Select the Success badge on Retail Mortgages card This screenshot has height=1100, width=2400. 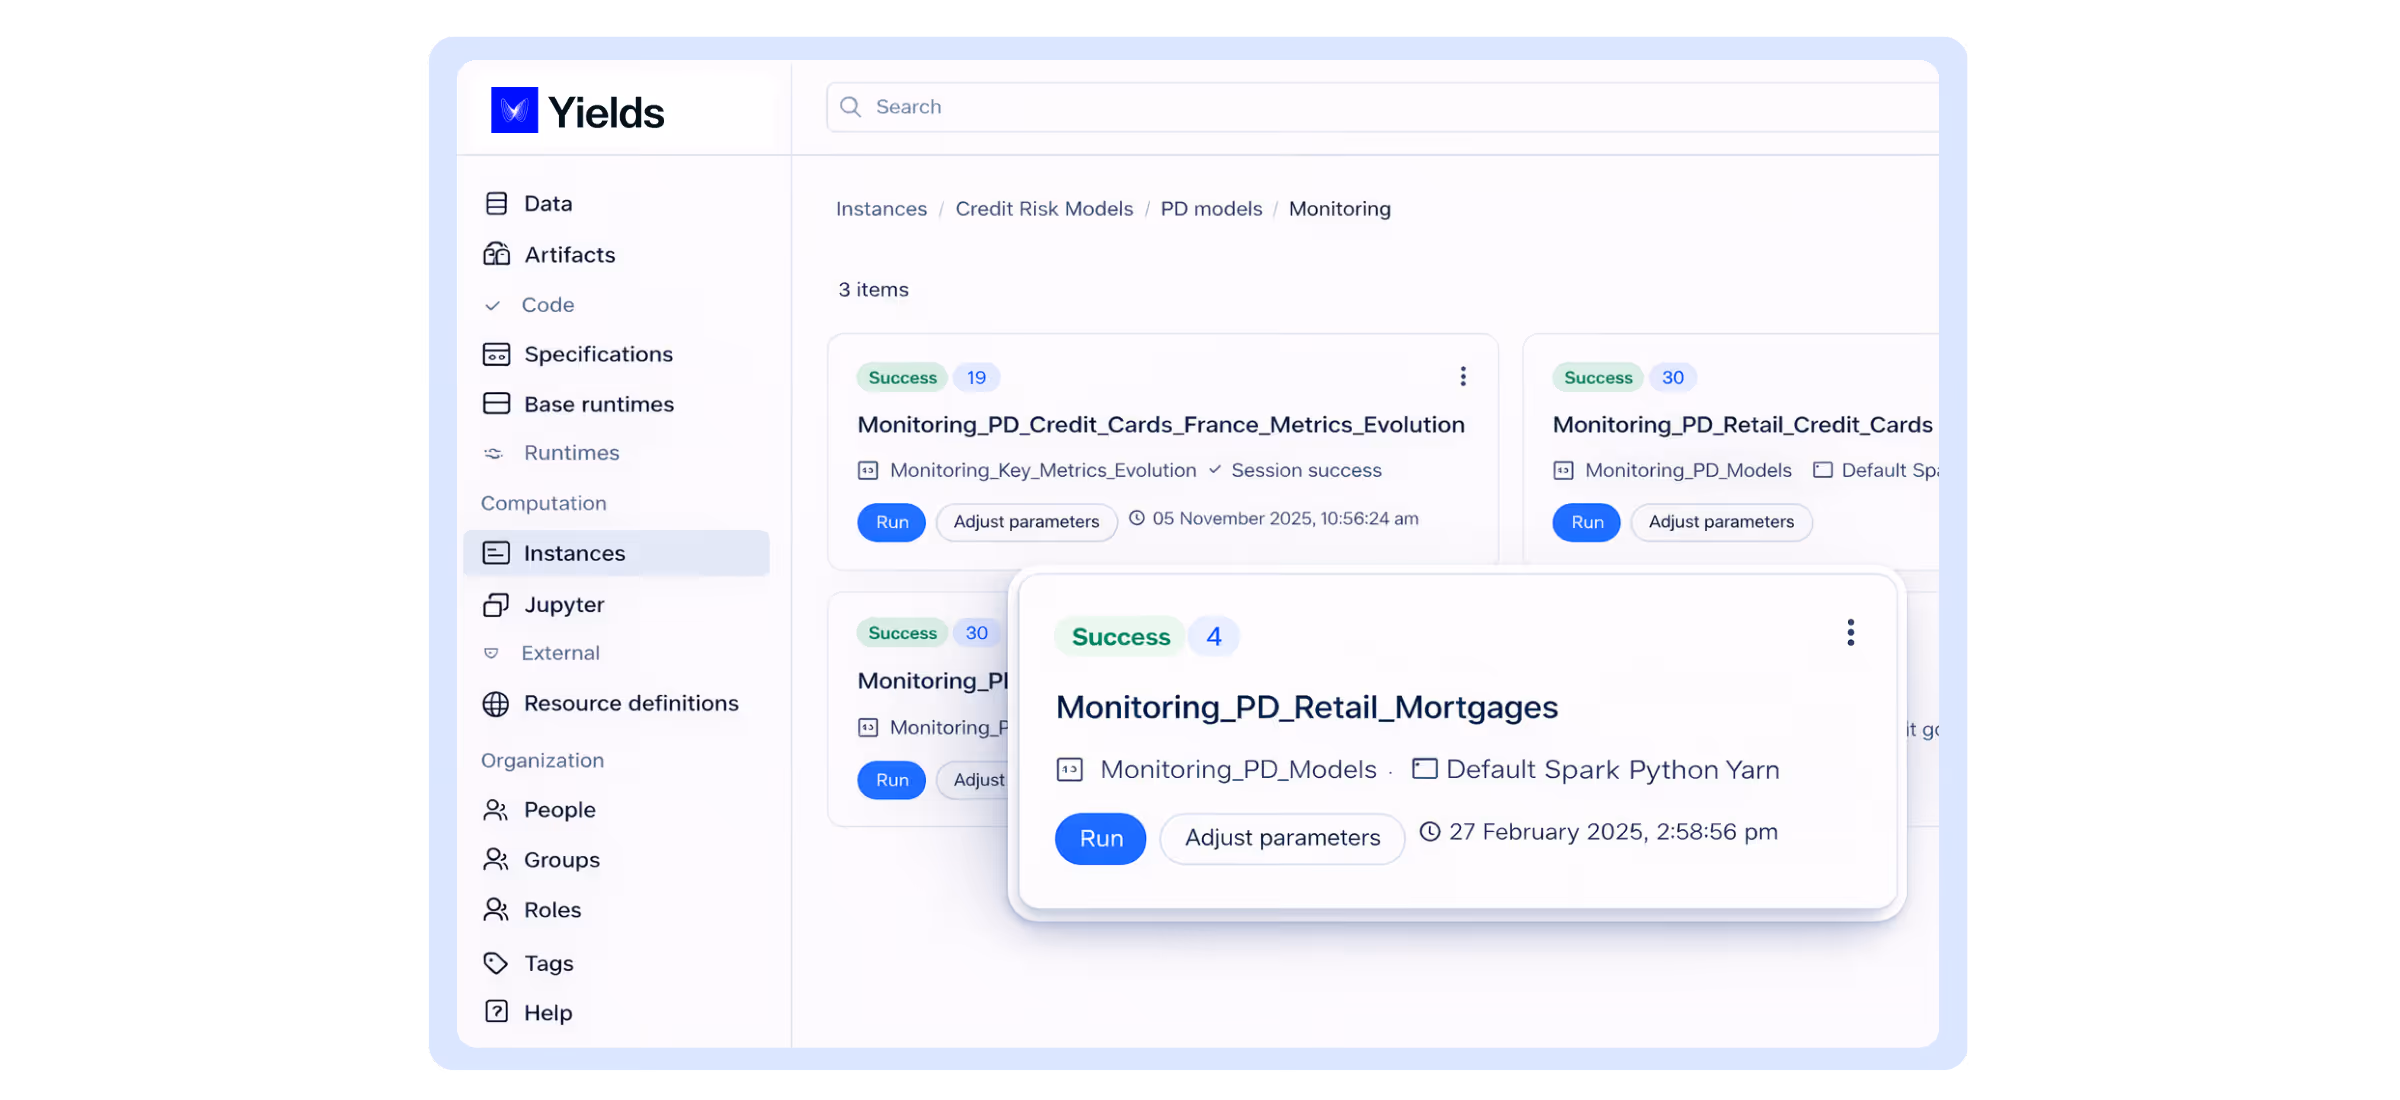coord(1120,635)
